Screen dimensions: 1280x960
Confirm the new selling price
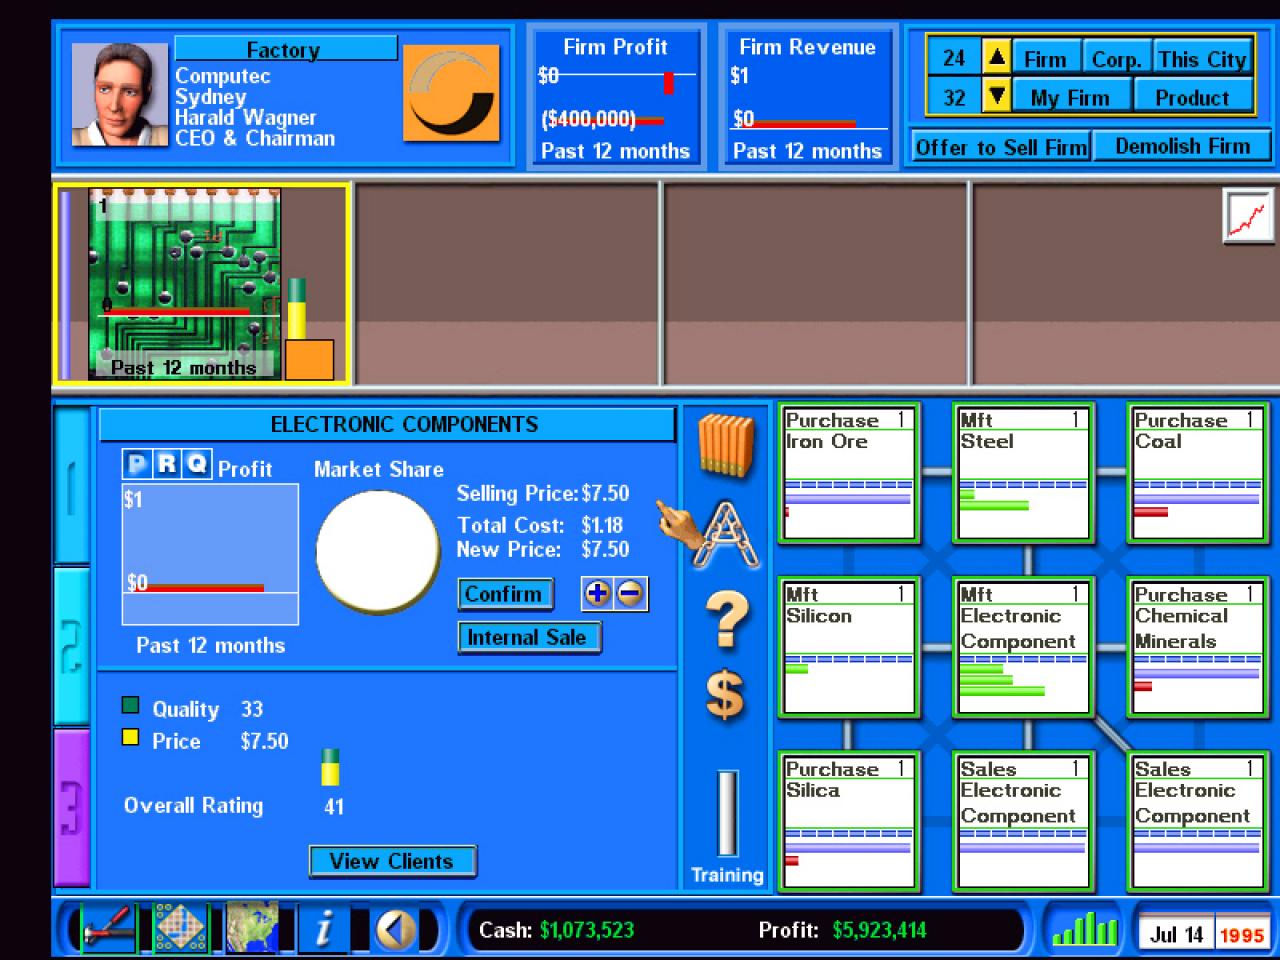[505, 594]
